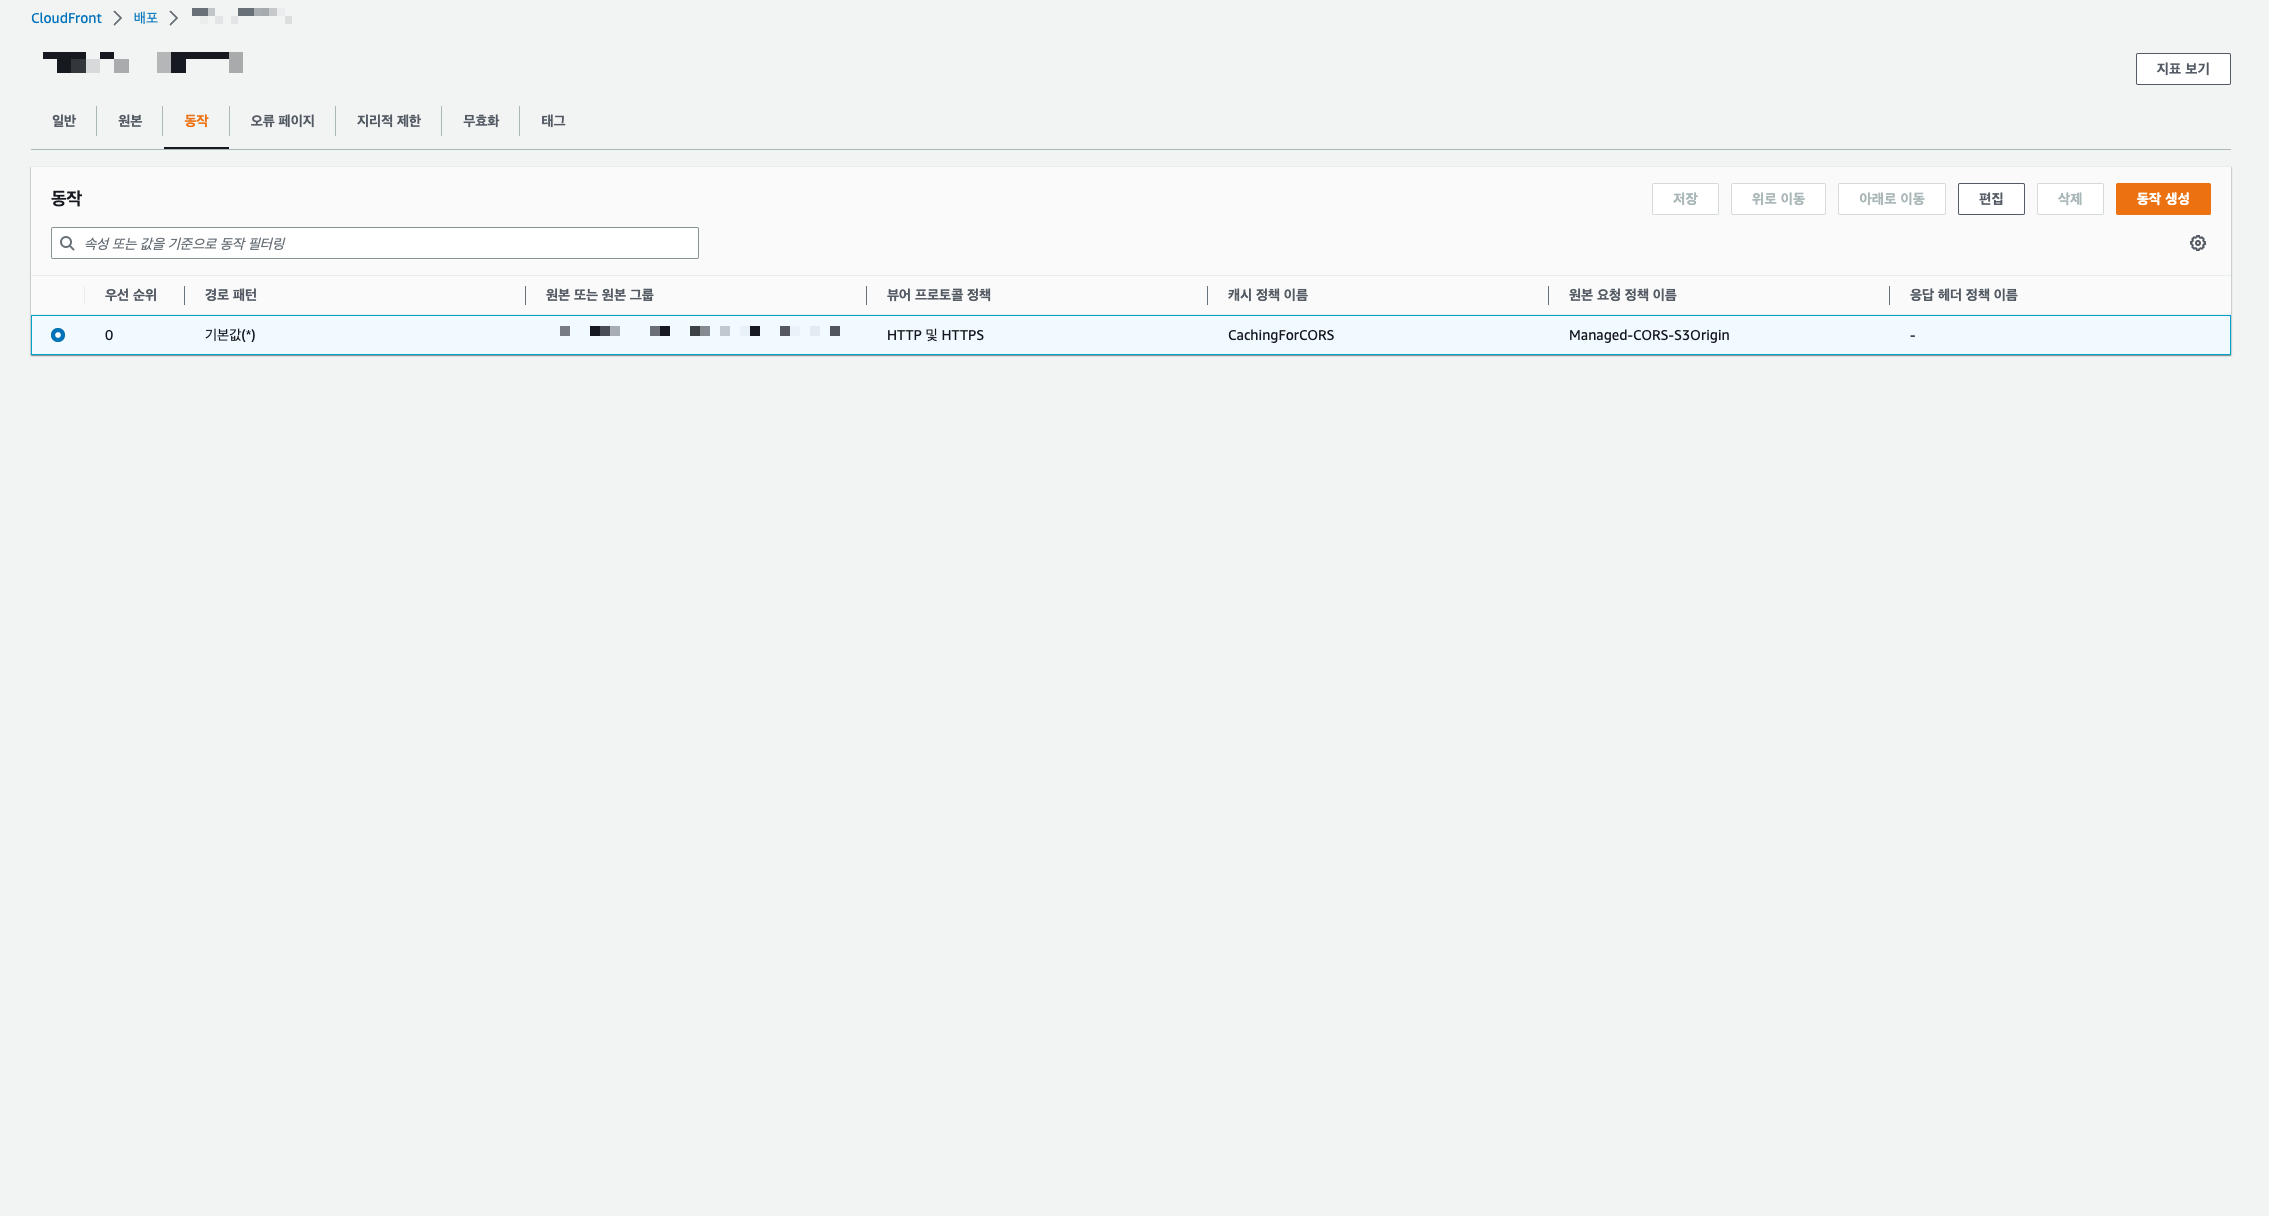Click the 삭제 button

[x=2069, y=199]
